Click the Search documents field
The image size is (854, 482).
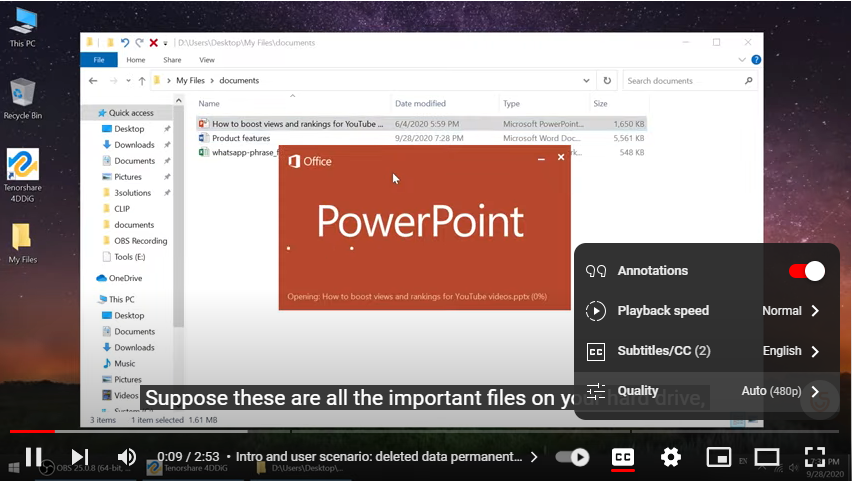click(x=690, y=81)
